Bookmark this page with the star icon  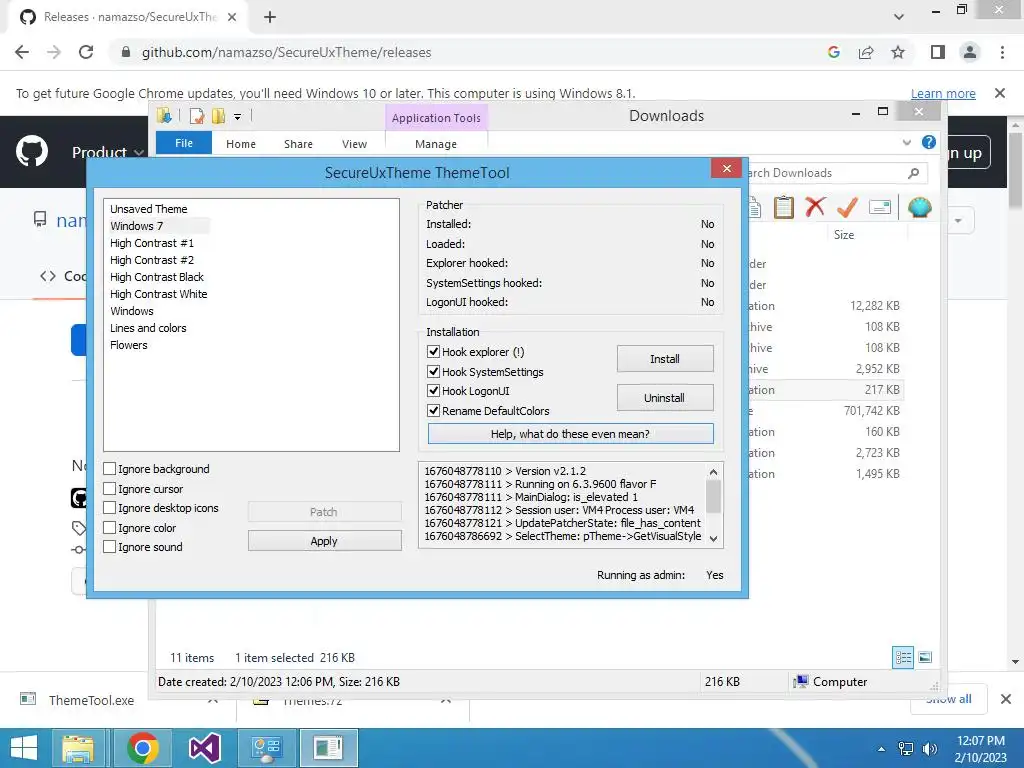click(x=898, y=52)
